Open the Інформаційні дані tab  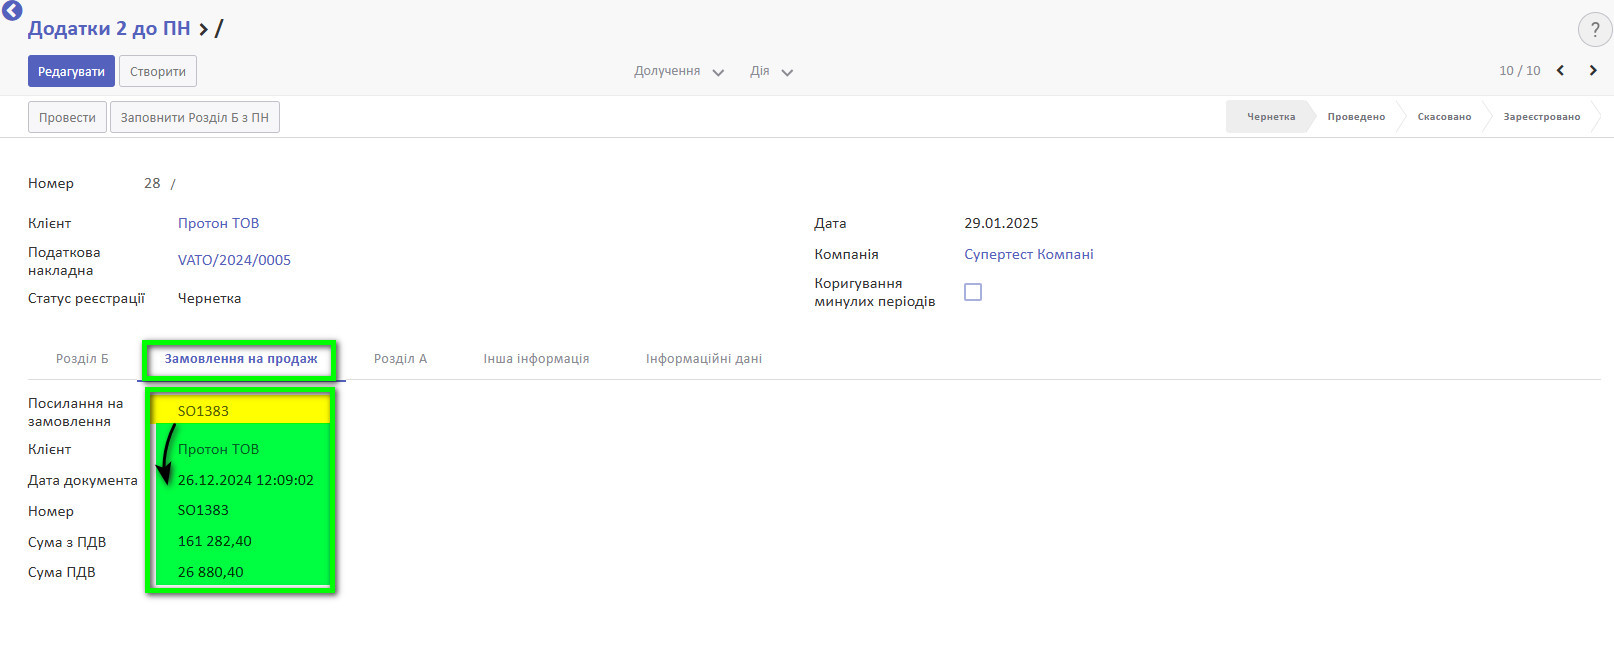pyautogui.click(x=704, y=359)
